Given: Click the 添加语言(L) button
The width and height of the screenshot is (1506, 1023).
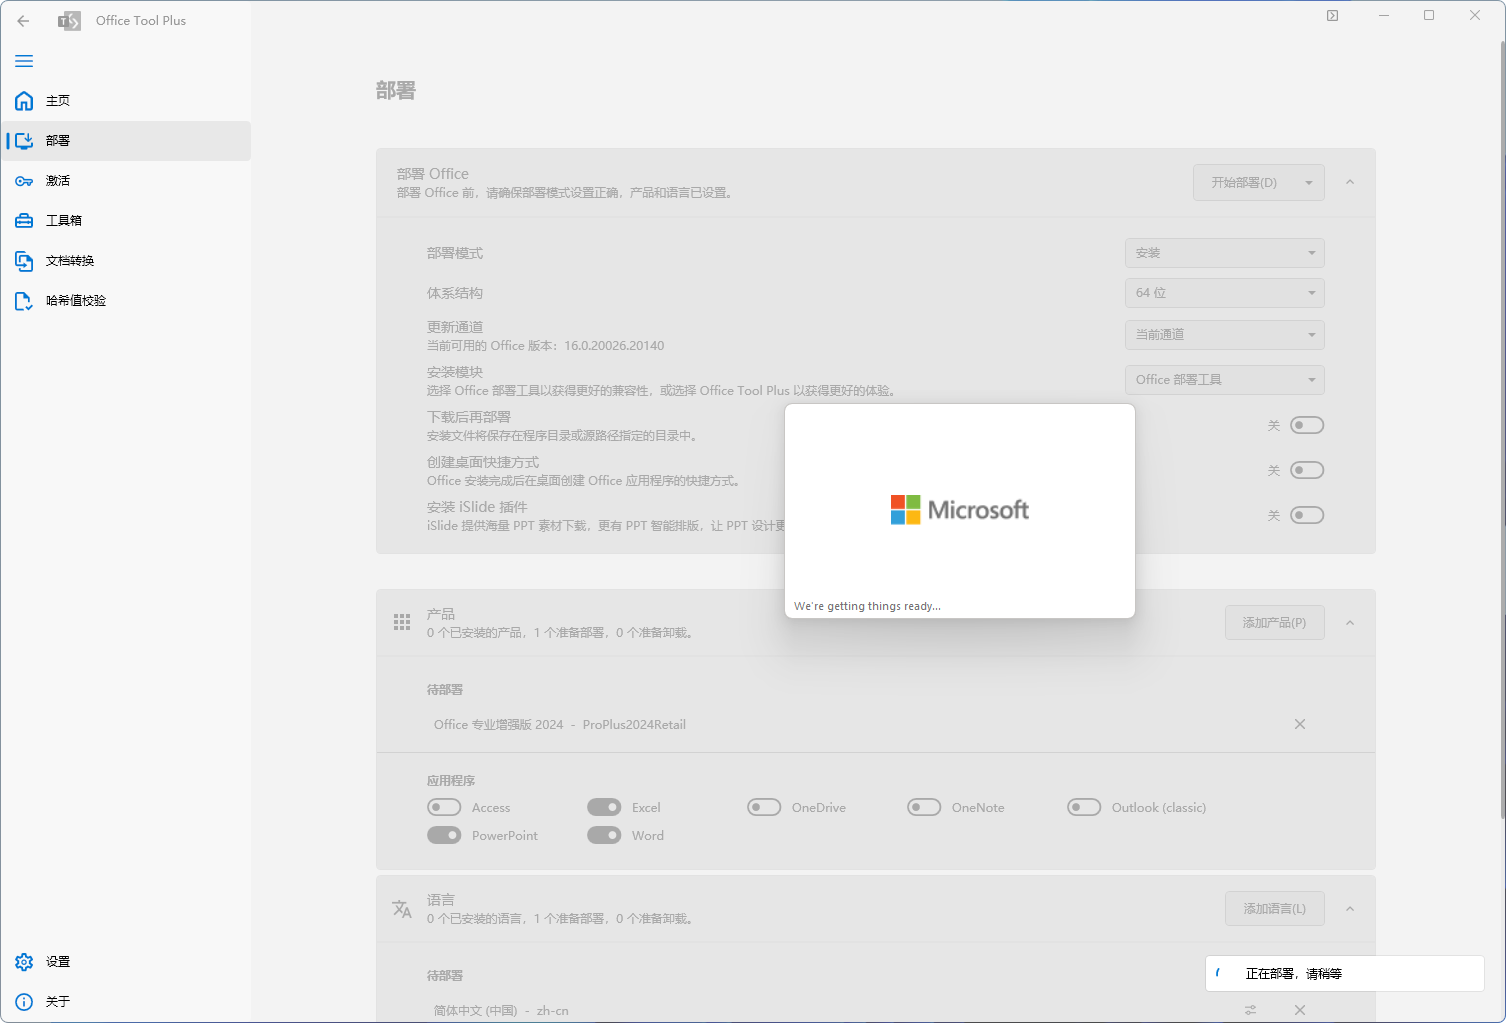Looking at the screenshot, I should click(x=1274, y=909).
